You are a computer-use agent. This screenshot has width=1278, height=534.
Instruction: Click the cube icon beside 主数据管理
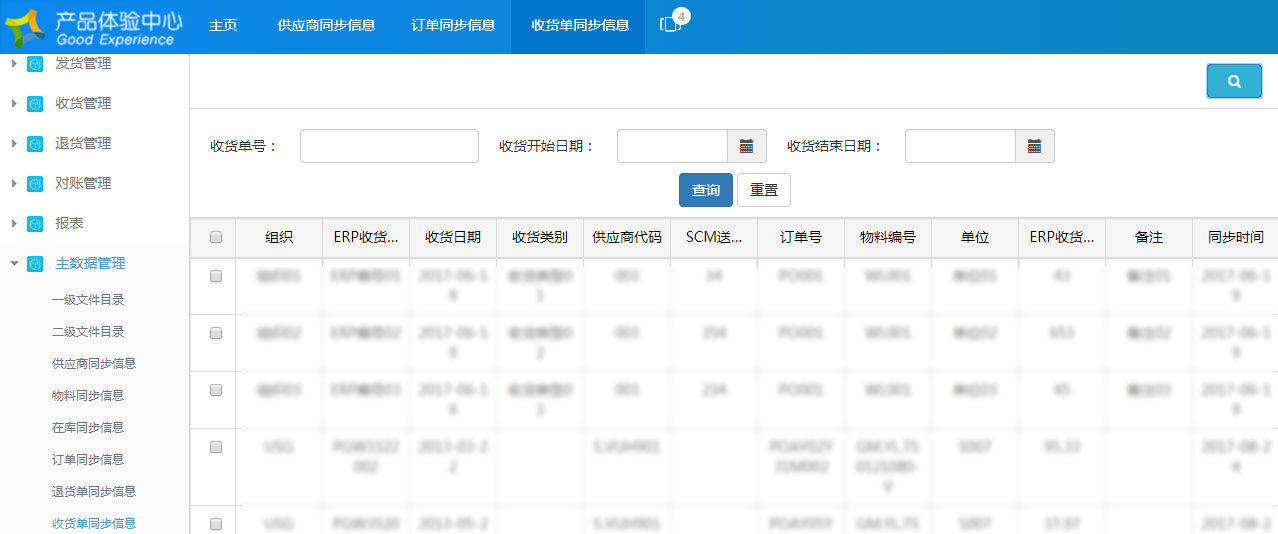[35, 264]
